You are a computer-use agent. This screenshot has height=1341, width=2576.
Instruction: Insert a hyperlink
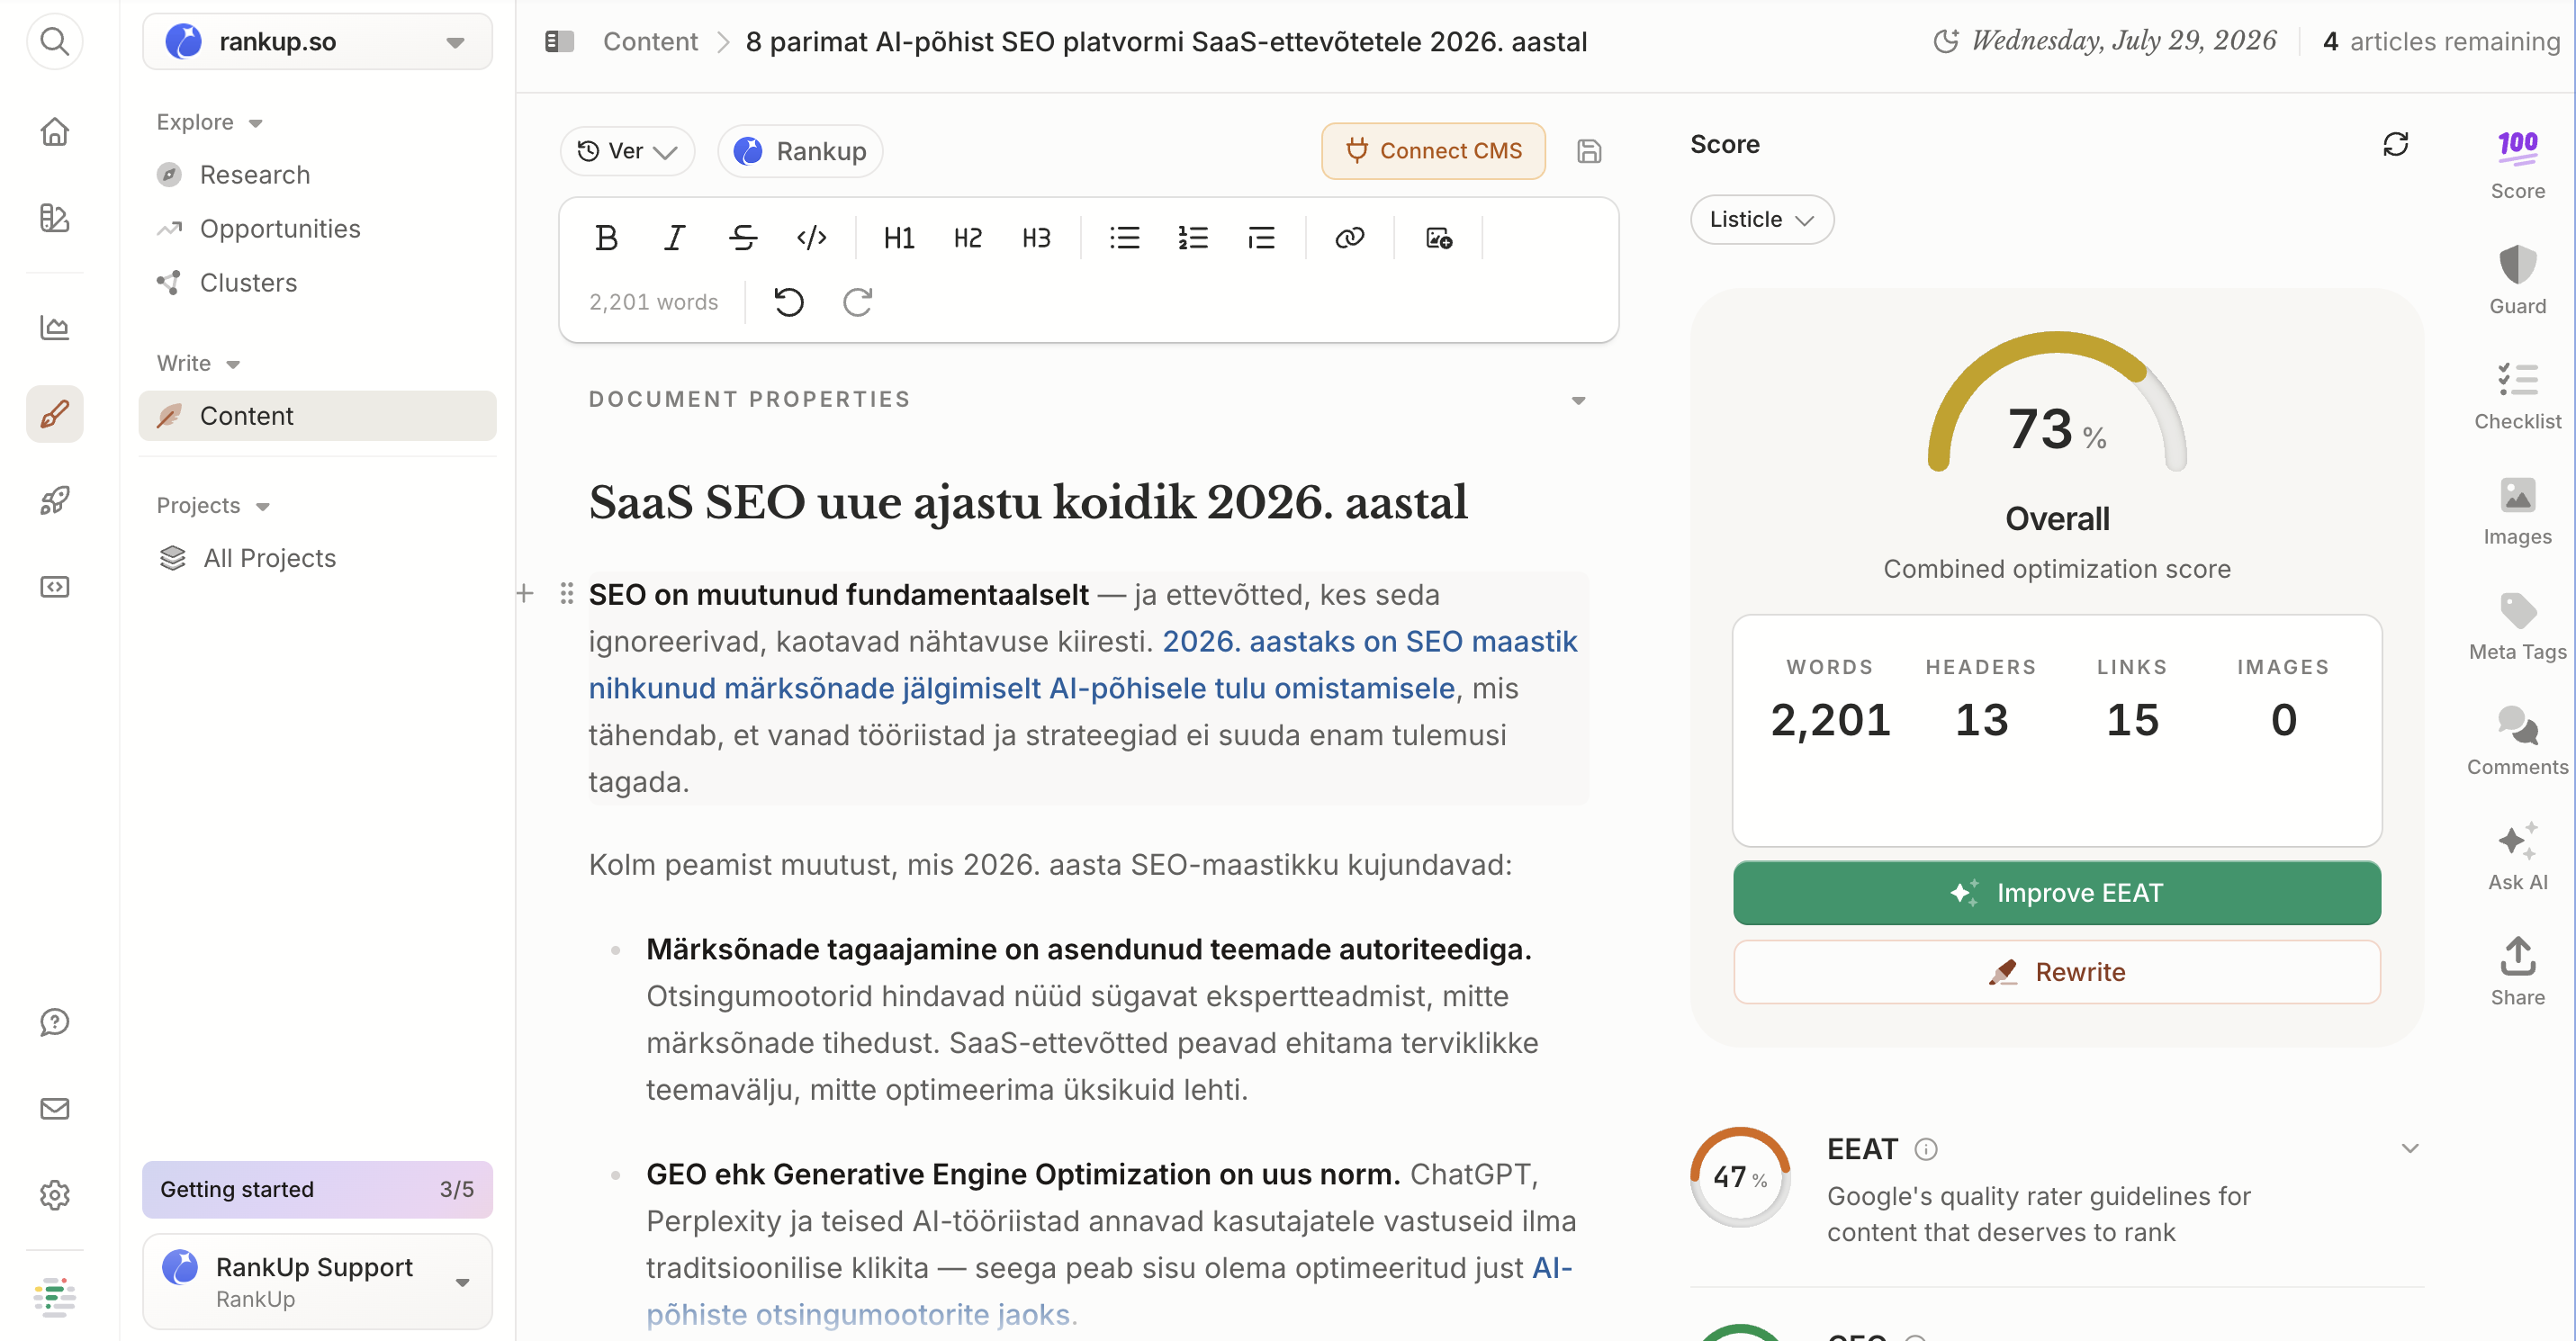(1349, 238)
